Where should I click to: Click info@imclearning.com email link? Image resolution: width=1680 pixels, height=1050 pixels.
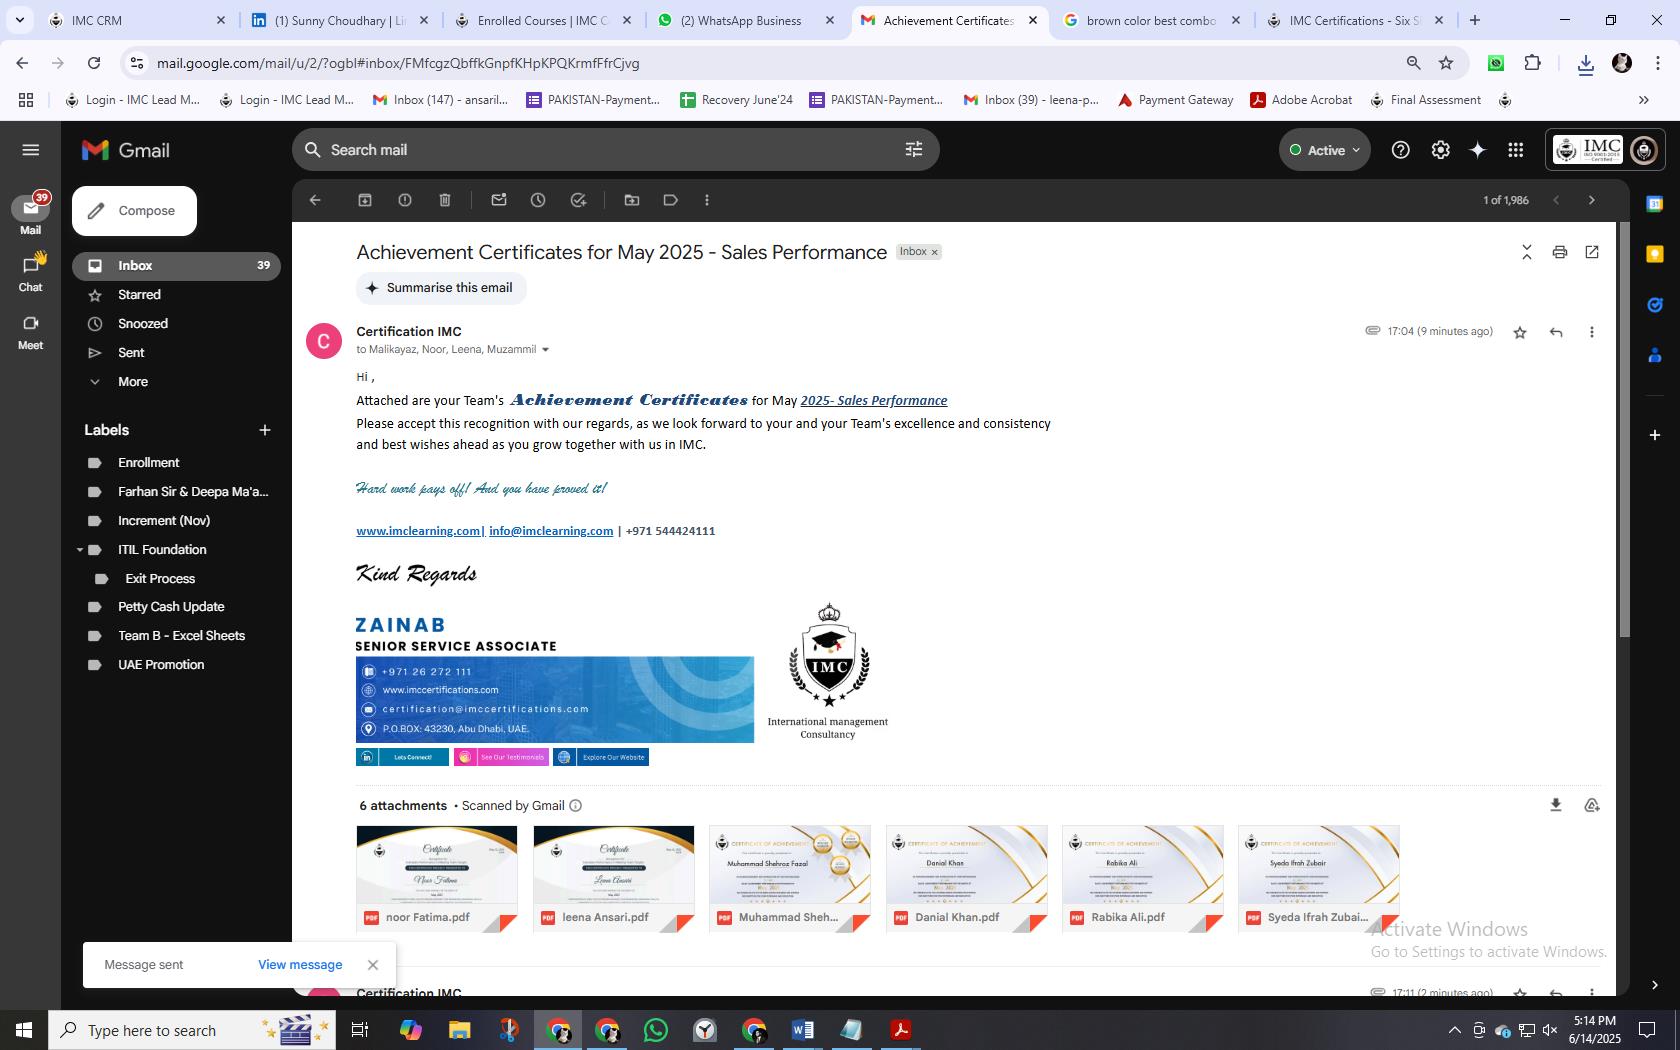pyautogui.click(x=551, y=531)
